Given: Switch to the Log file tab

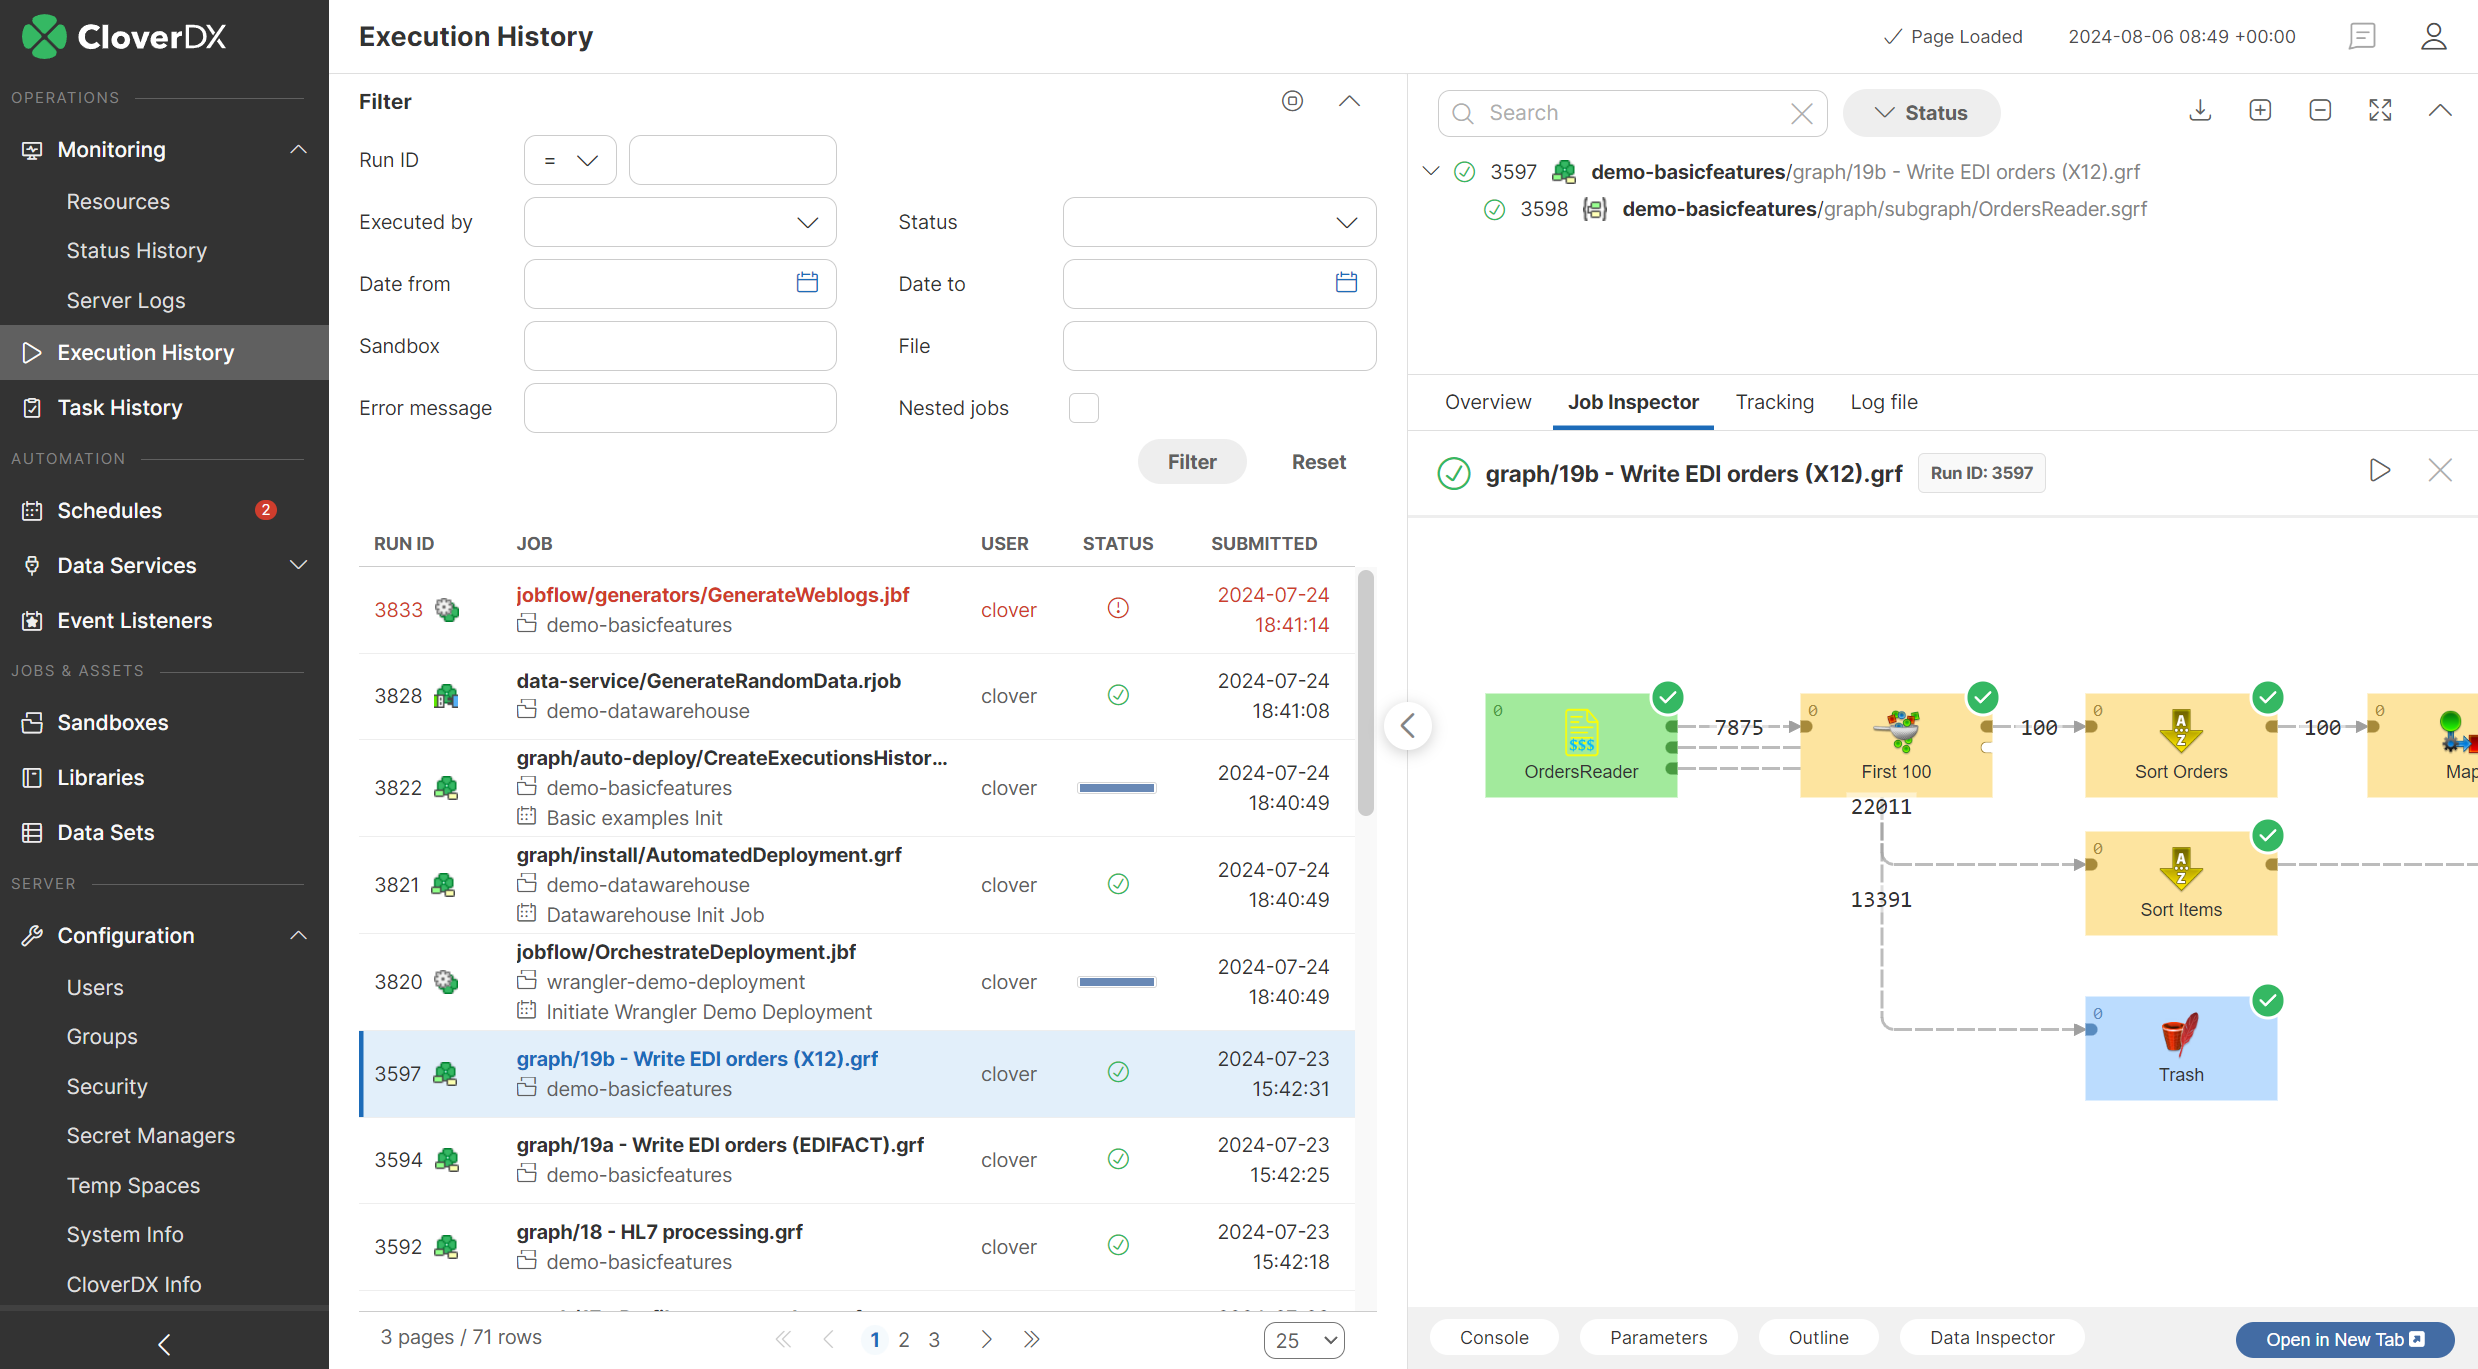Looking at the screenshot, I should coord(1883,402).
